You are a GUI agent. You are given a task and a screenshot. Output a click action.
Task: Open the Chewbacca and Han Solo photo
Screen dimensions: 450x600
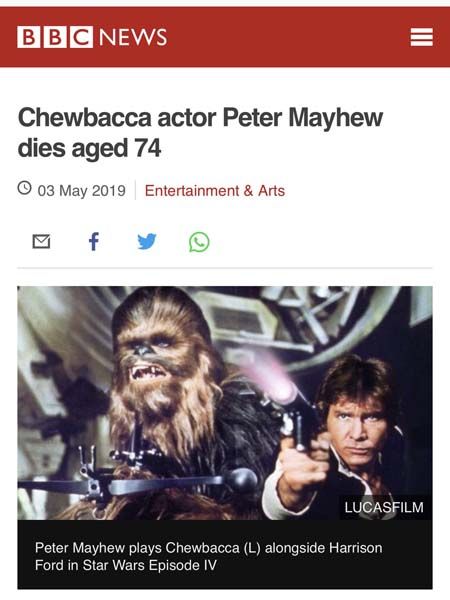pos(225,403)
